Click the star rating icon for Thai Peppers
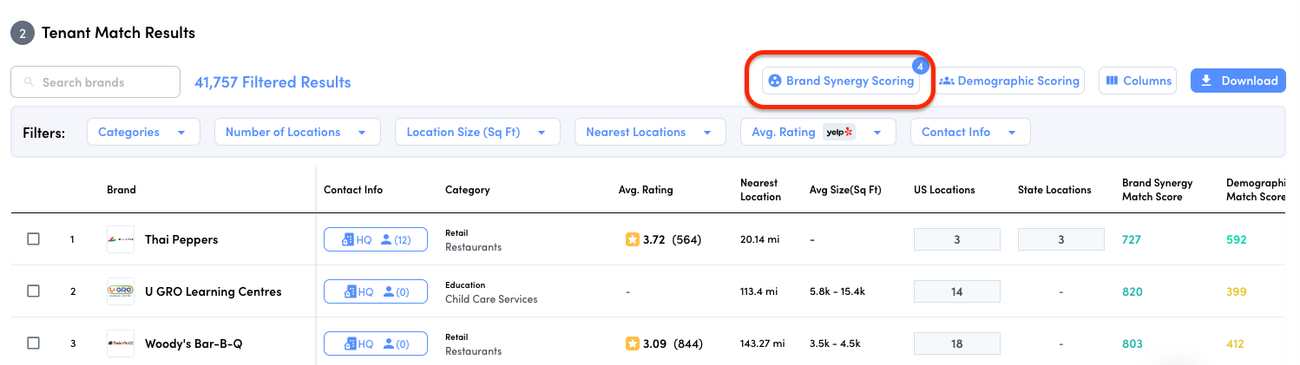This screenshot has height=365, width=1300. [632, 240]
